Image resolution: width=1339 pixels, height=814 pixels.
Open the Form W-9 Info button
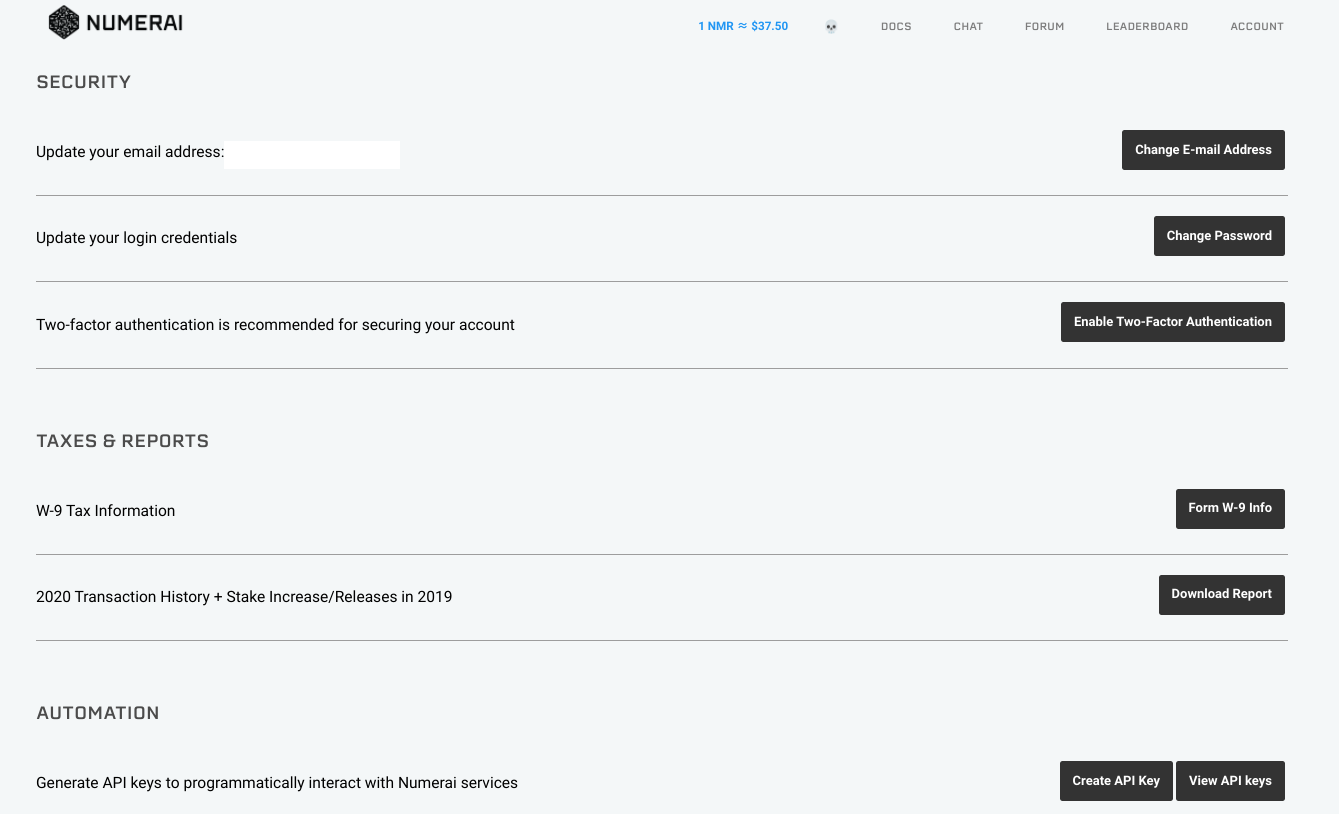[x=1230, y=508]
